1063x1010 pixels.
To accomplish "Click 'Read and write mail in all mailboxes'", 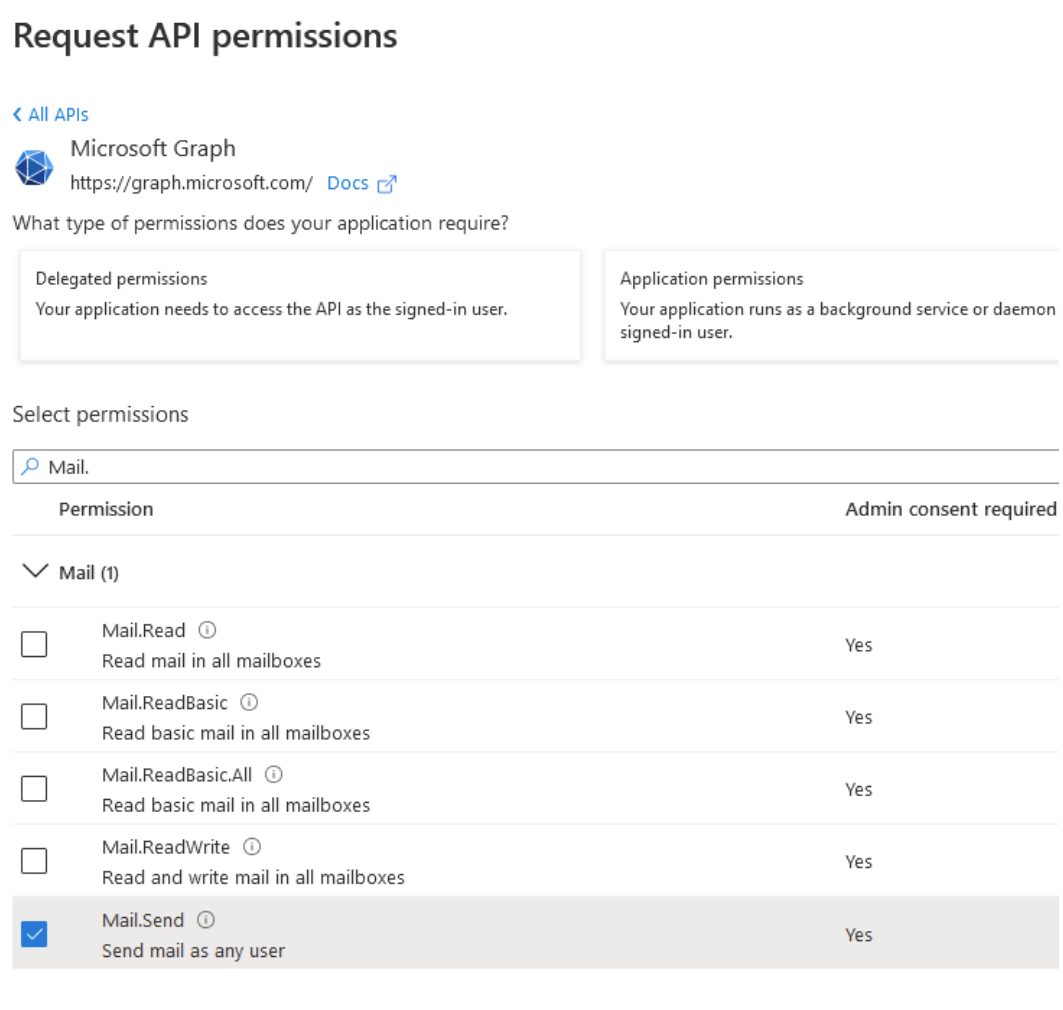I will pos(253,878).
